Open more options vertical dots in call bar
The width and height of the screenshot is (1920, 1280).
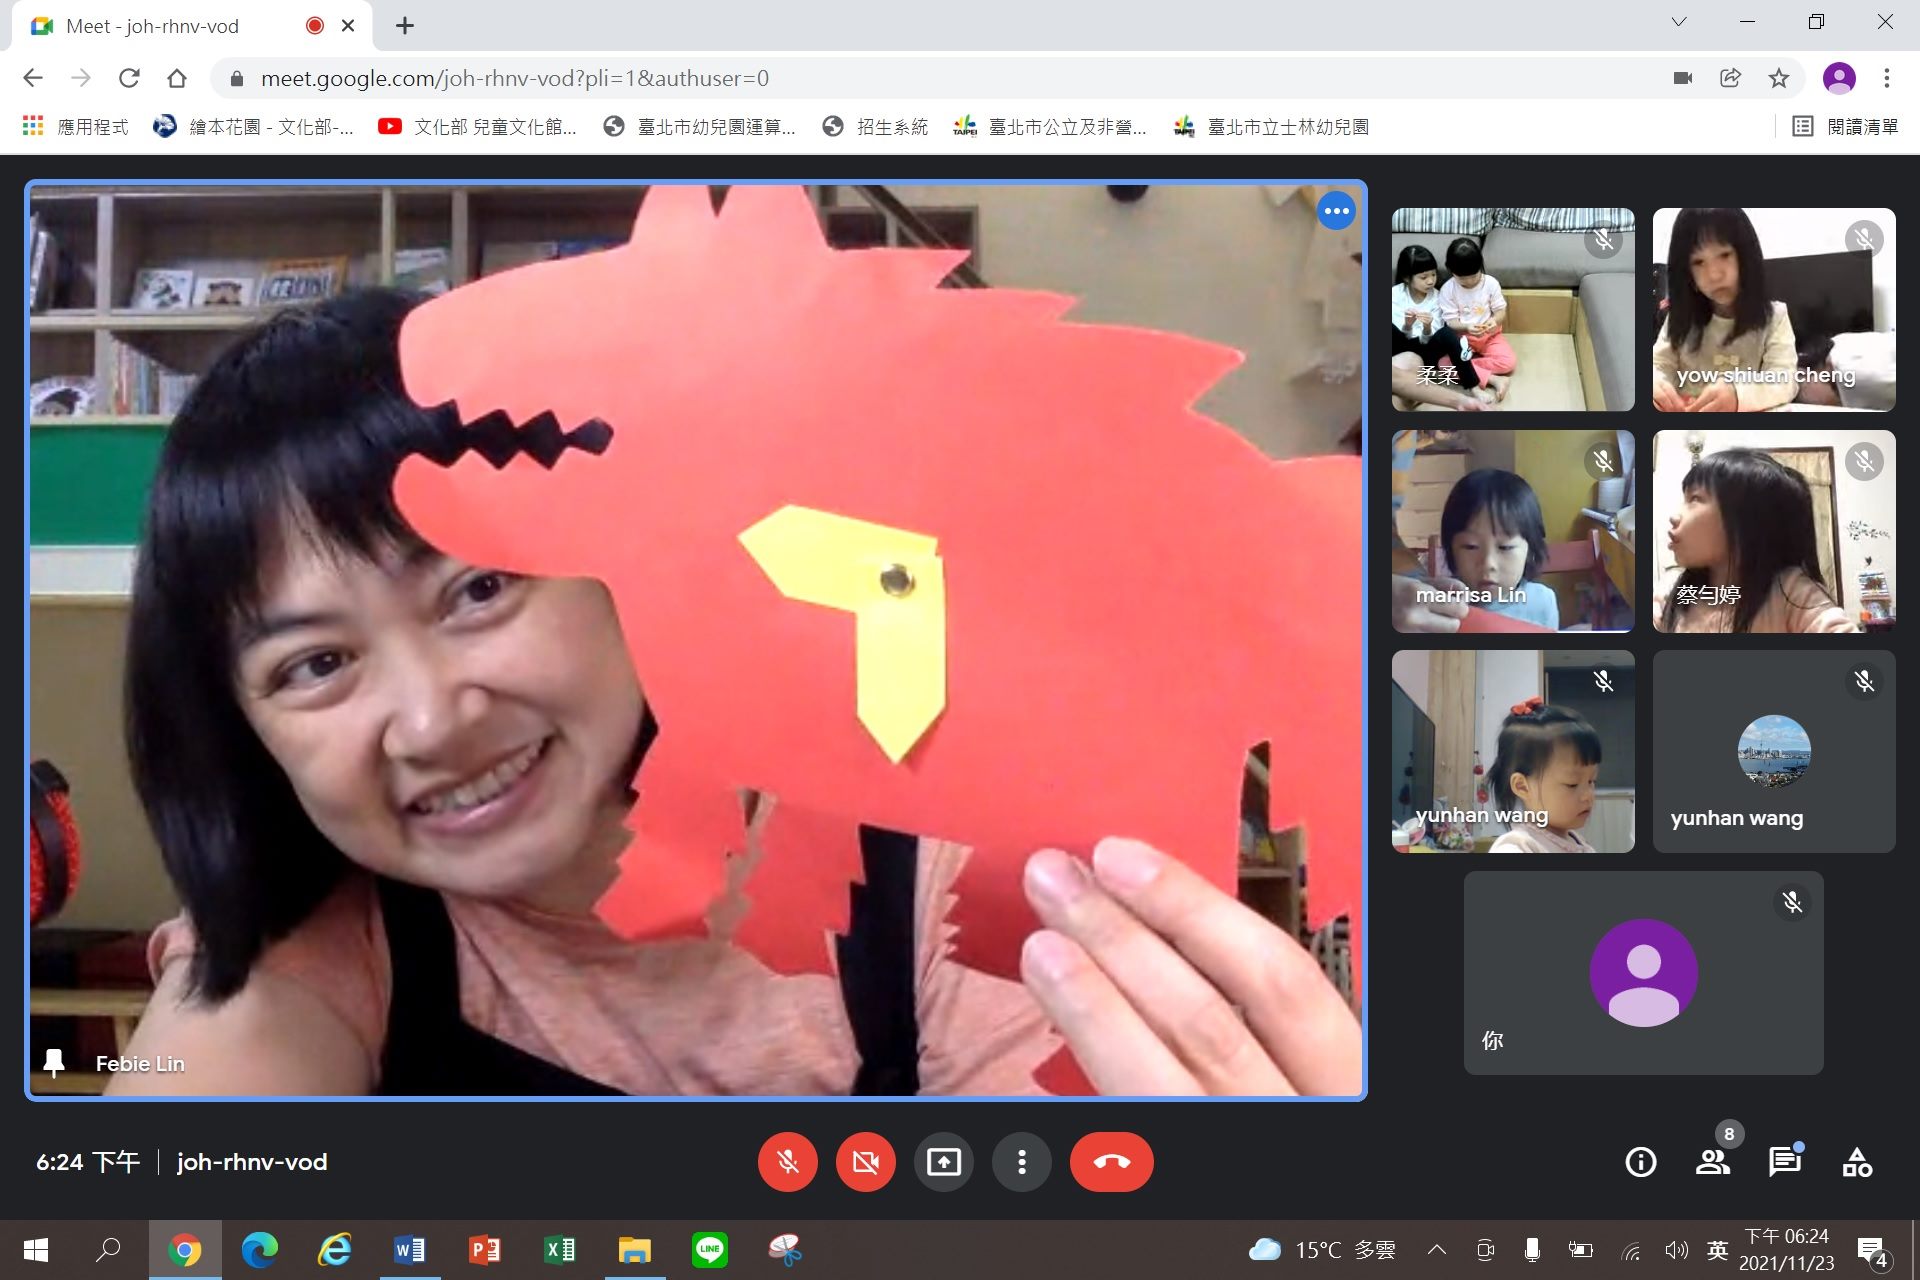1021,1162
